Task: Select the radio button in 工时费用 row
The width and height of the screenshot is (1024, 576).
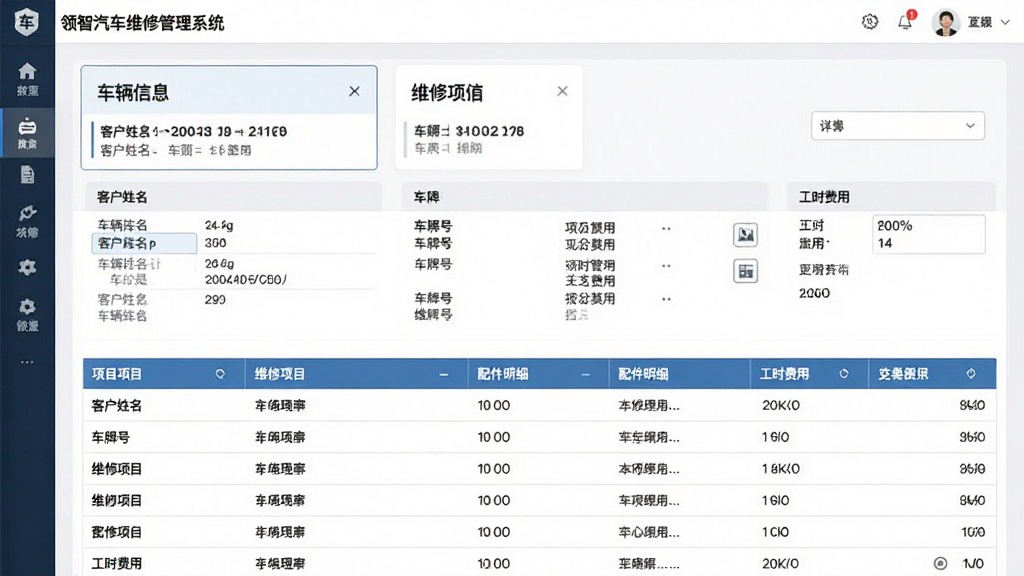Action: point(940,563)
